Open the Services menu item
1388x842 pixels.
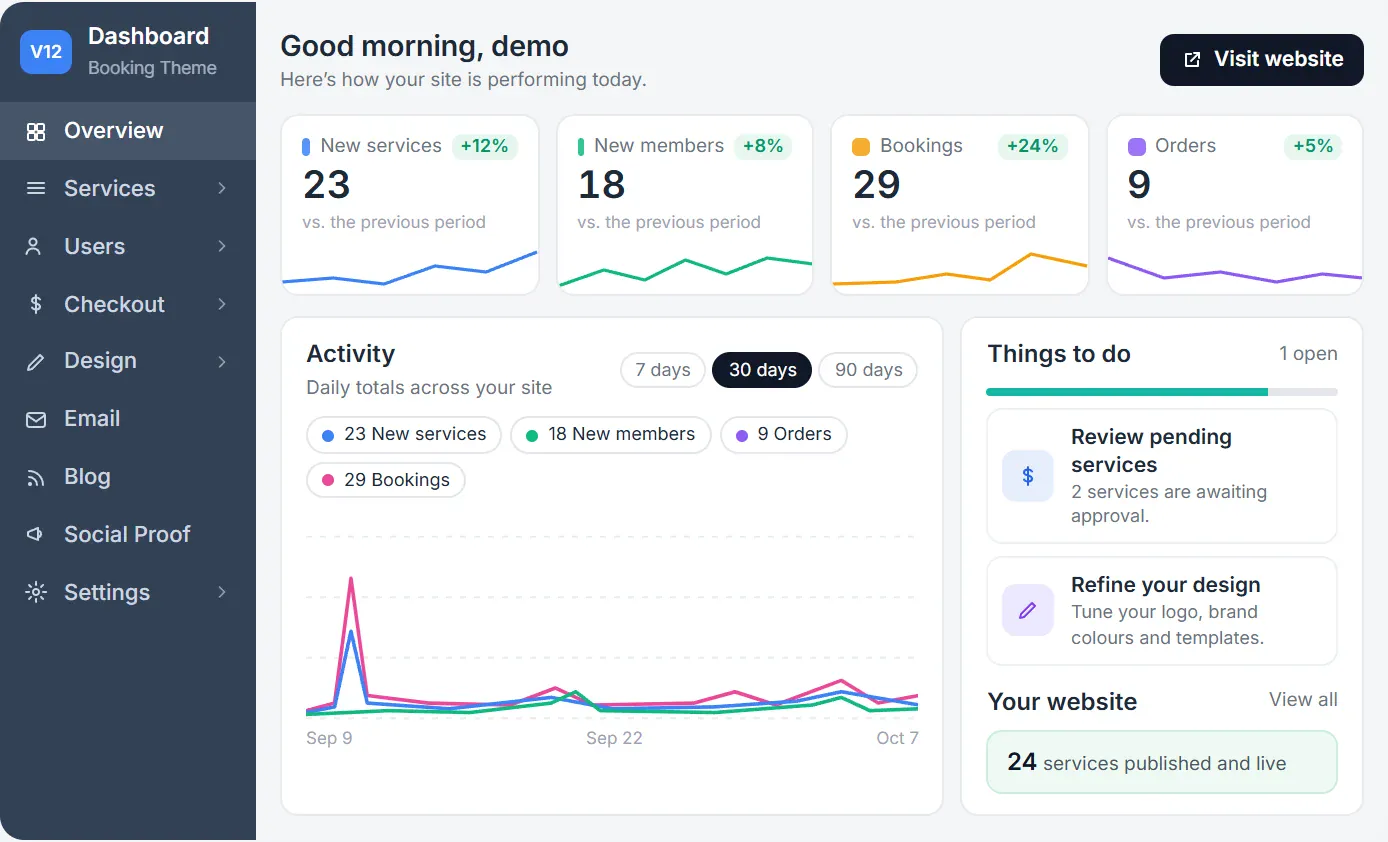tap(128, 188)
